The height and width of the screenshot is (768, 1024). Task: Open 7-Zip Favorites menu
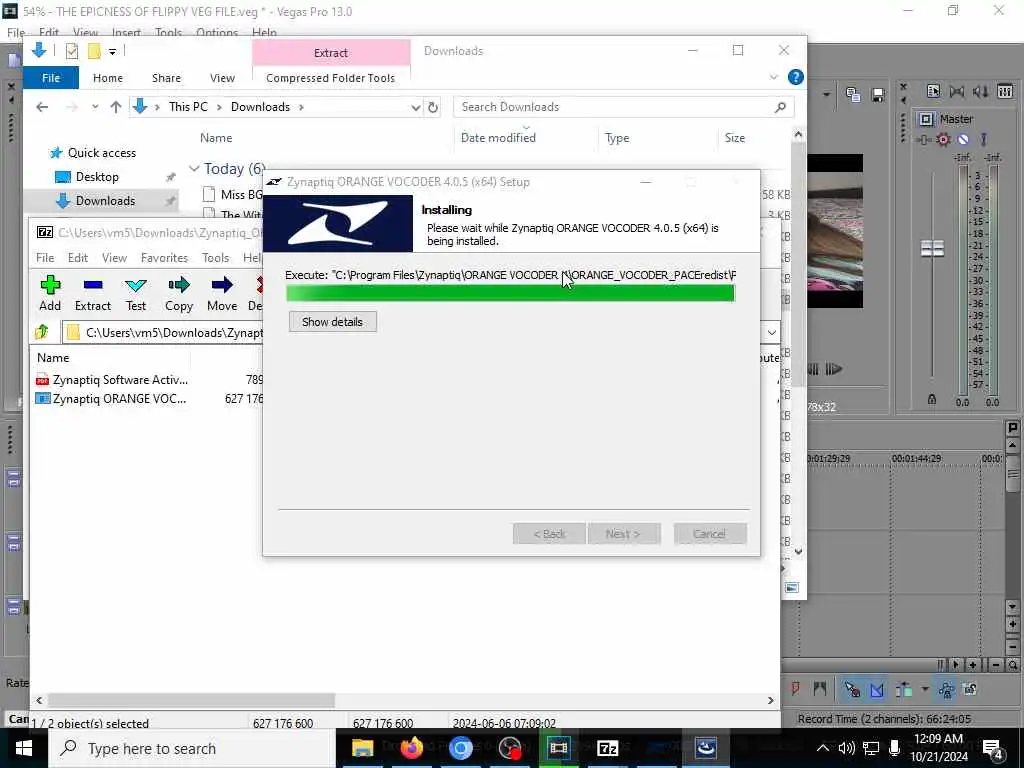click(x=164, y=258)
